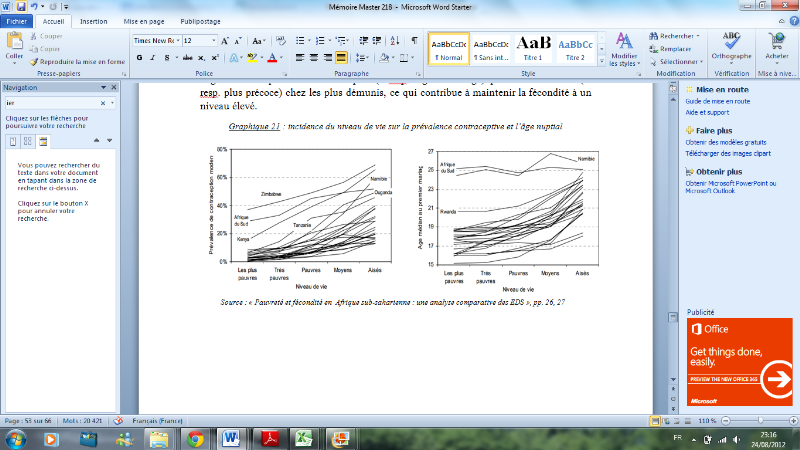Apply the Titre 2 style
The height and width of the screenshot is (450, 800).
tap(575, 49)
